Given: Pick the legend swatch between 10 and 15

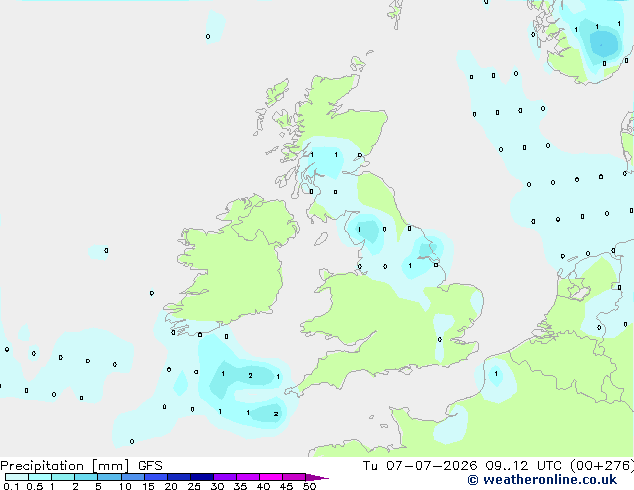Looking at the screenshot, I should pos(132,477).
